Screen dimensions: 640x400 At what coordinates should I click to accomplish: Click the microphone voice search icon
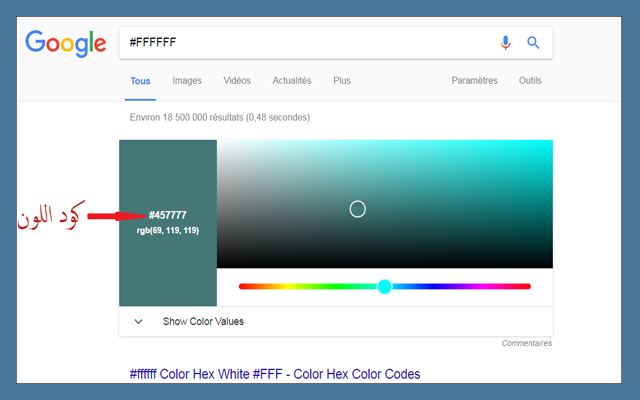[x=505, y=43]
